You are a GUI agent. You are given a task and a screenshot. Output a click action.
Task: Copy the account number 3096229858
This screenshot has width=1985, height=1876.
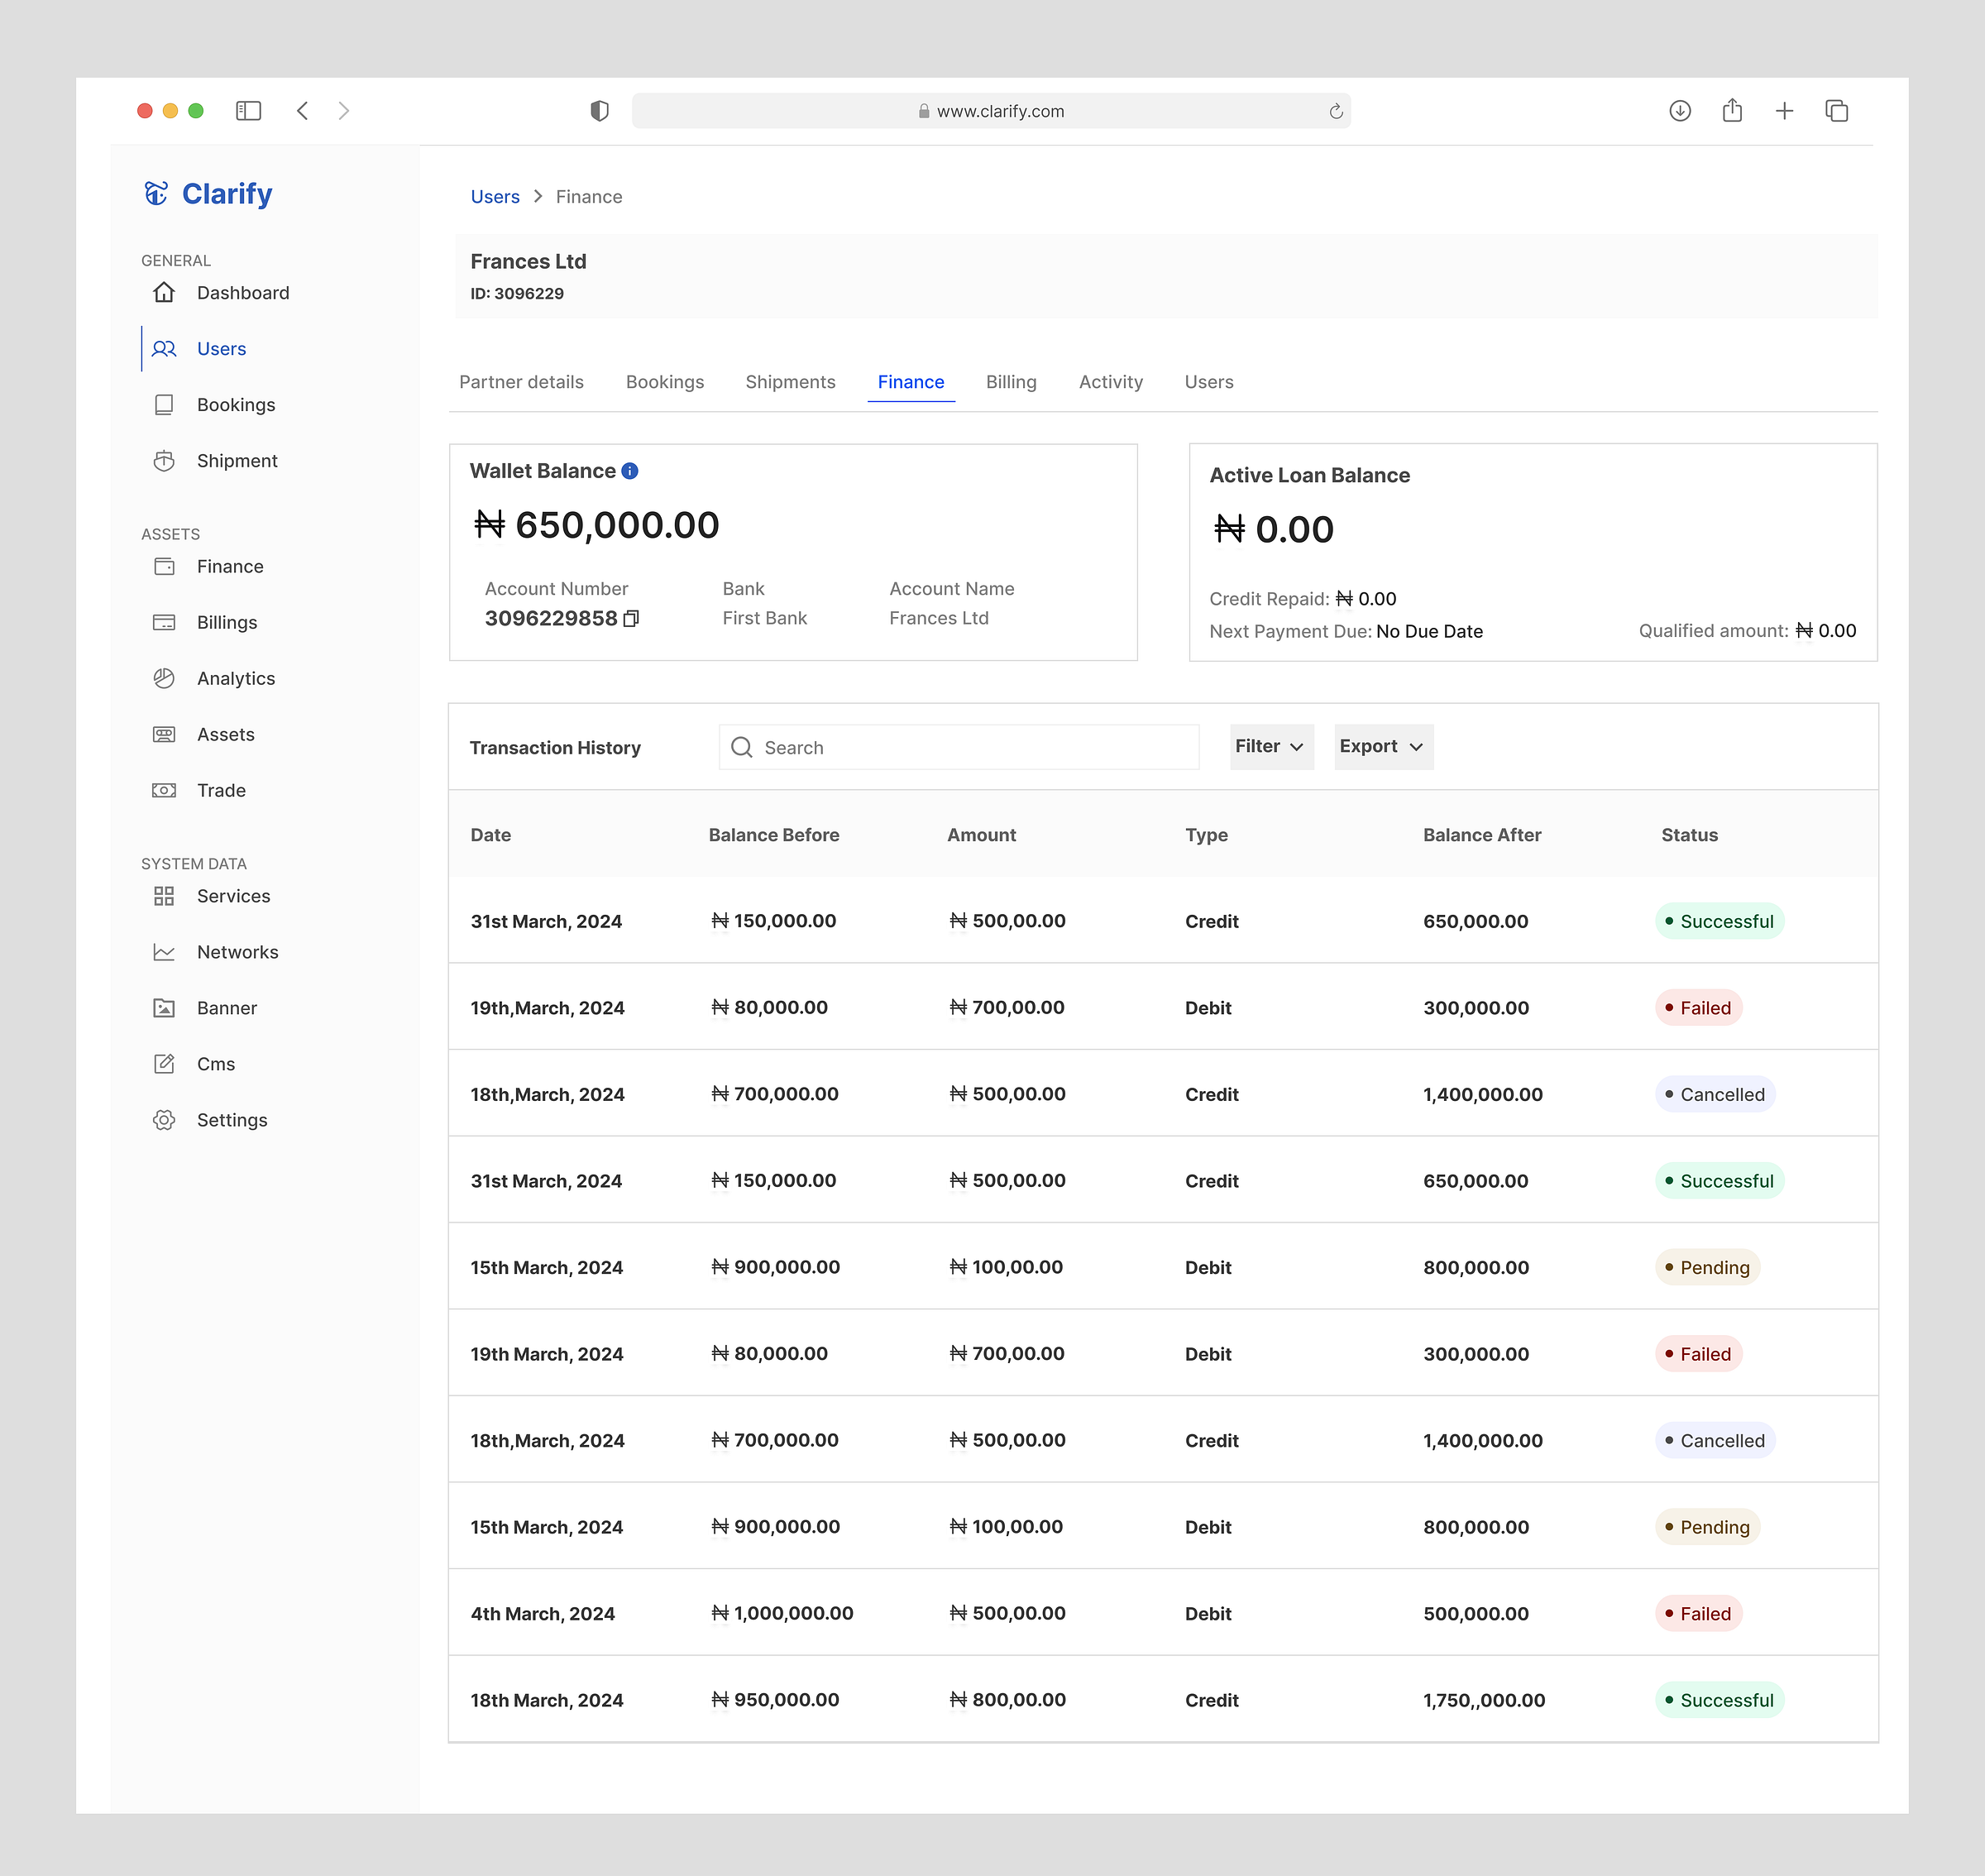pos(631,619)
